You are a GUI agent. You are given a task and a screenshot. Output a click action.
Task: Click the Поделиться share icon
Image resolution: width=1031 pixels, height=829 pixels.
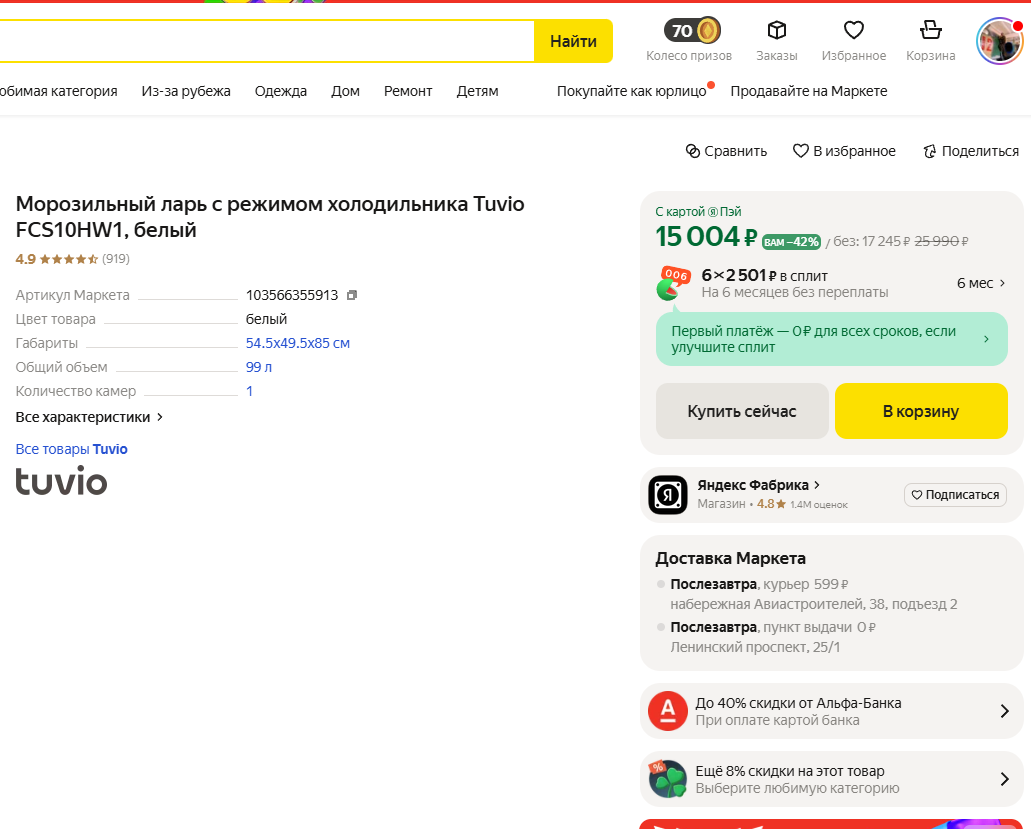(929, 151)
